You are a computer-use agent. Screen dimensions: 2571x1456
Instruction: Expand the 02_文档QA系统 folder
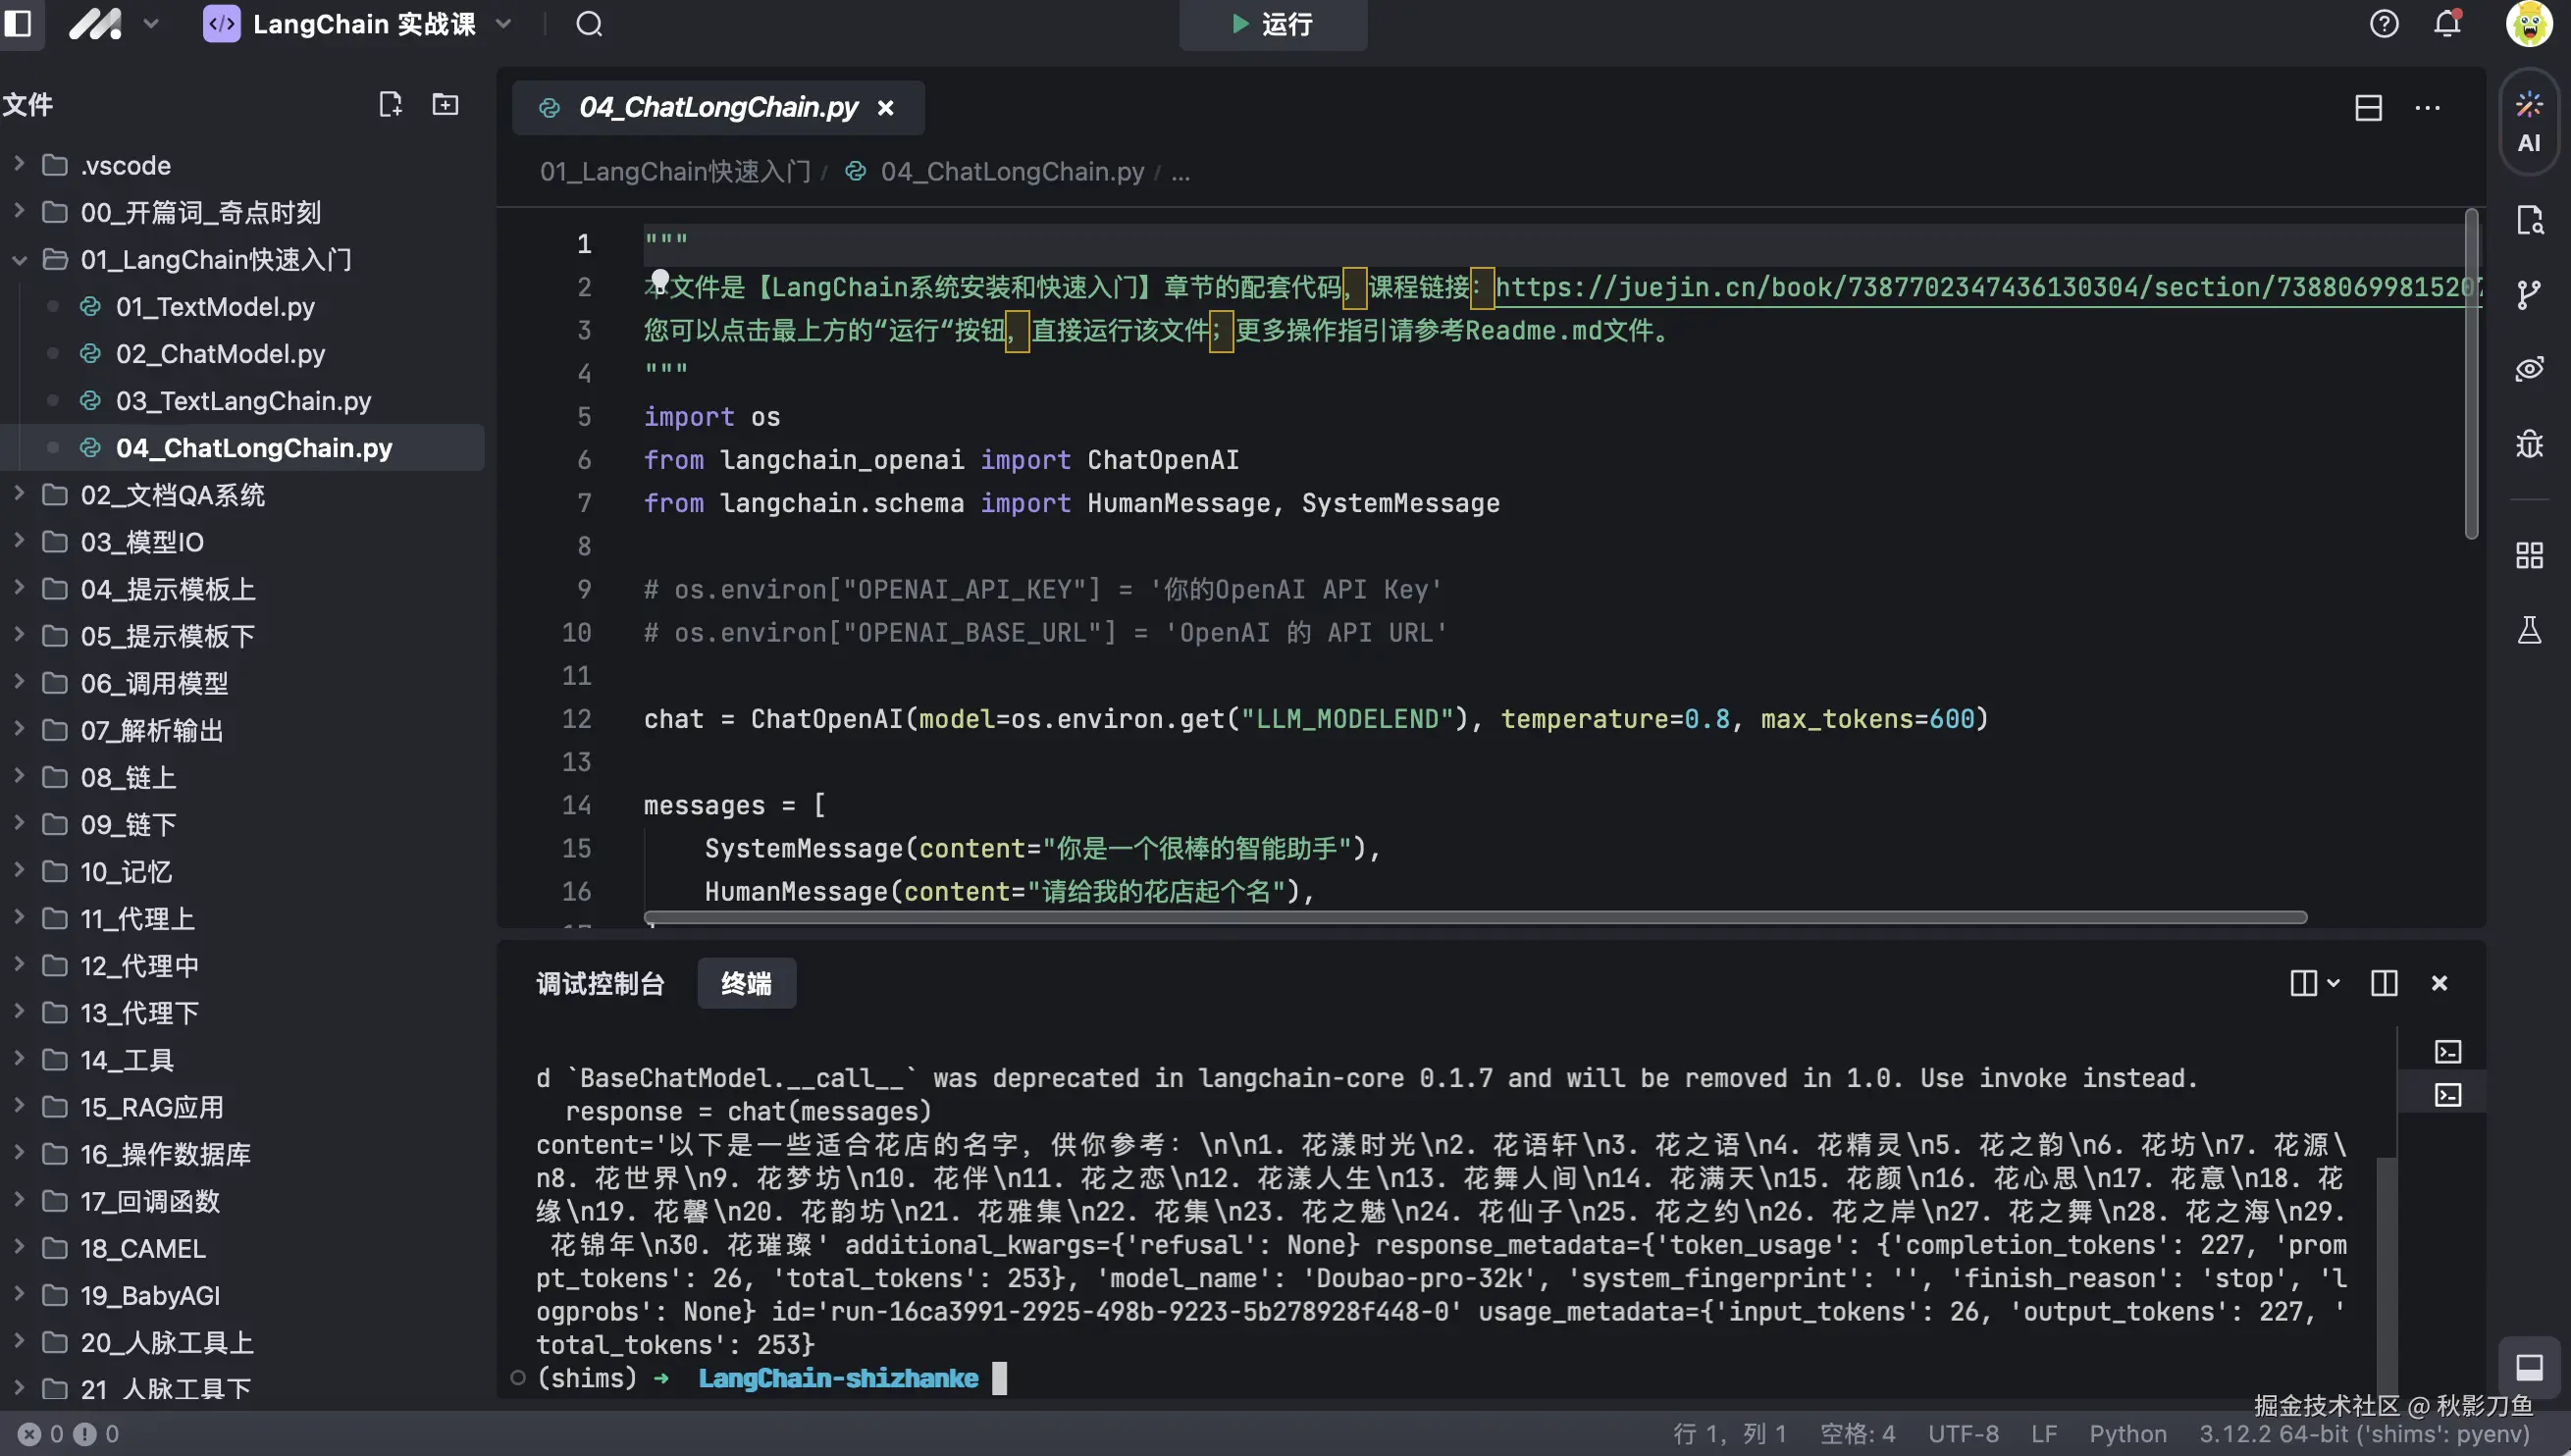tap(172, 495)
